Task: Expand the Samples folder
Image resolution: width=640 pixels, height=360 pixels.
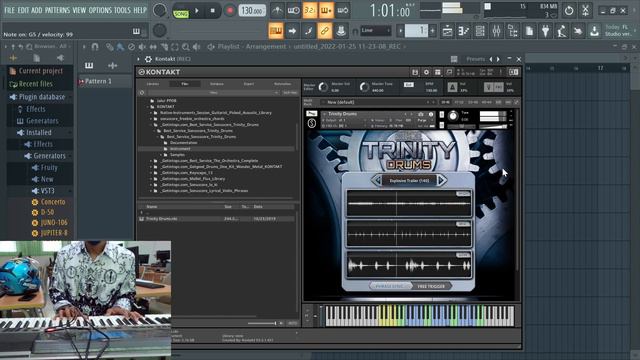Action: pos(160,155)
